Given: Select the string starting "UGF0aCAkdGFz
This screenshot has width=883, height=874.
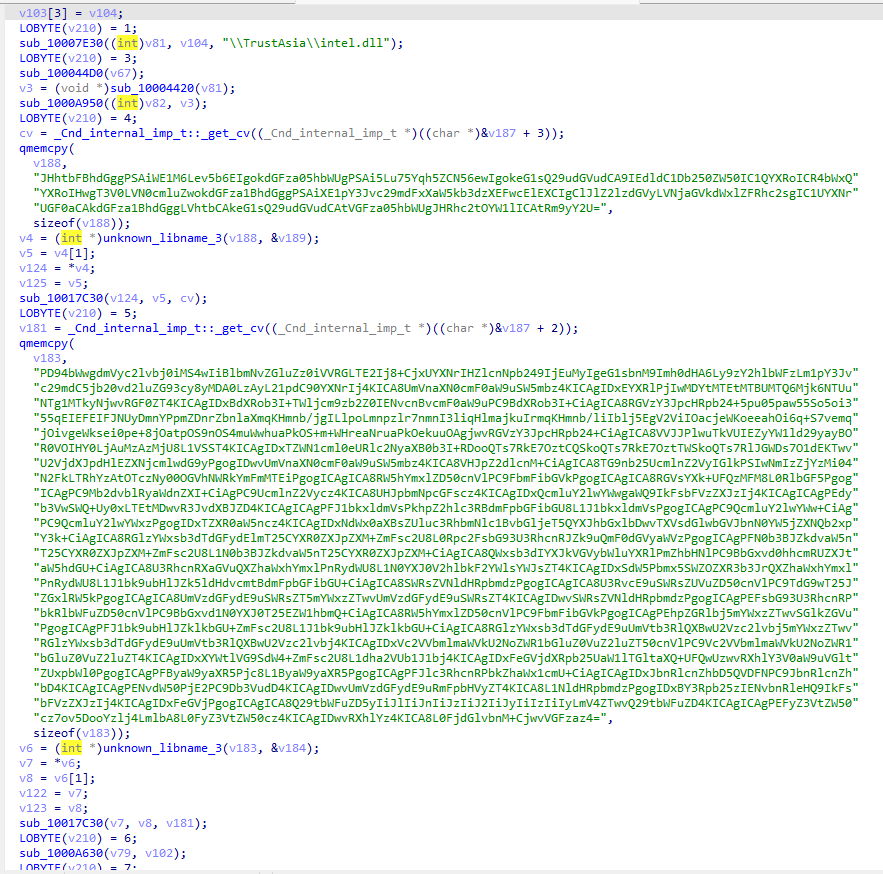Looking at the screenshot, I should click(319, 208).
